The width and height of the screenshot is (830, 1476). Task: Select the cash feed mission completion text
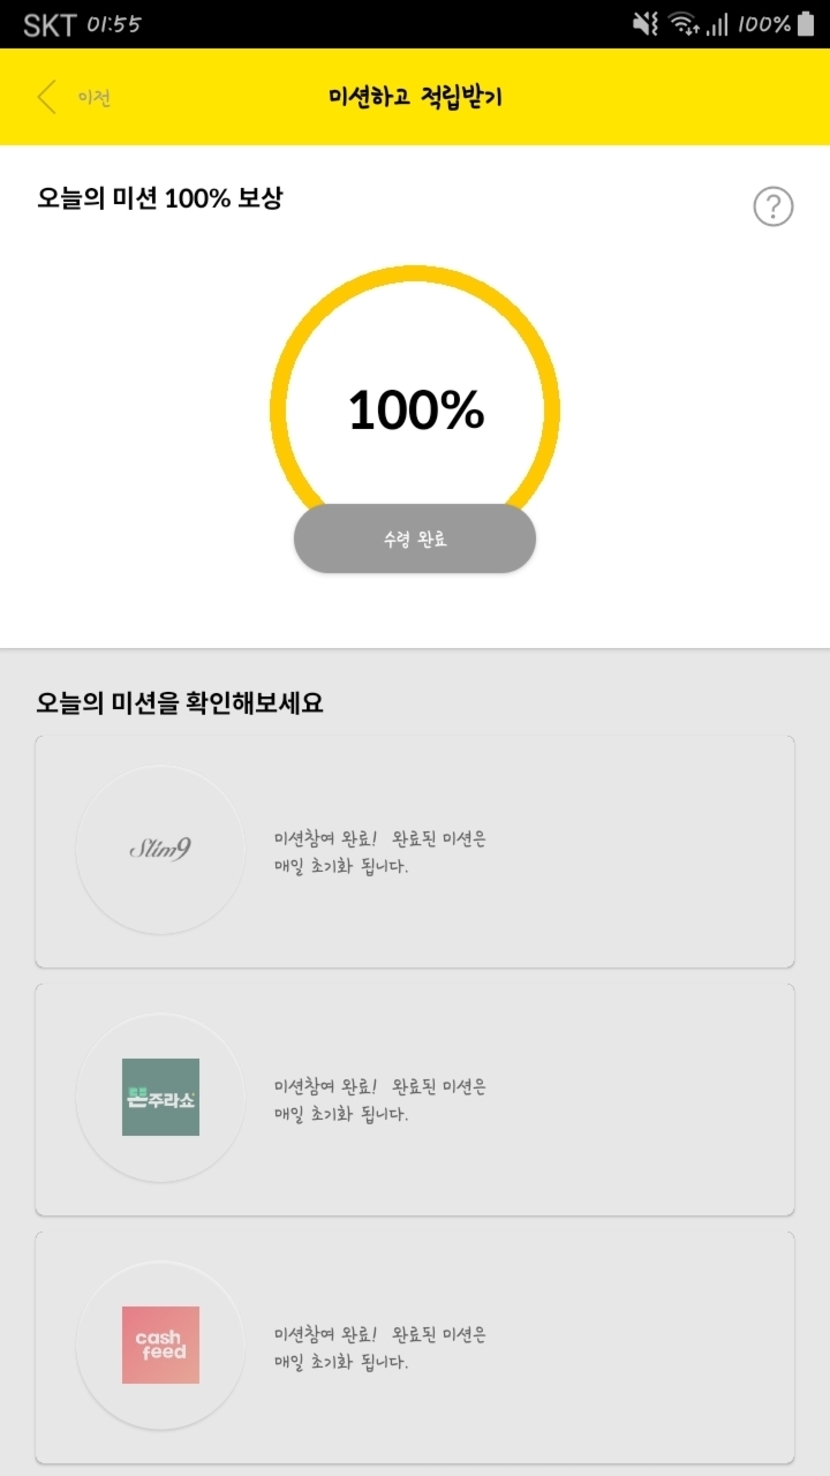(x=380, y=1348)
